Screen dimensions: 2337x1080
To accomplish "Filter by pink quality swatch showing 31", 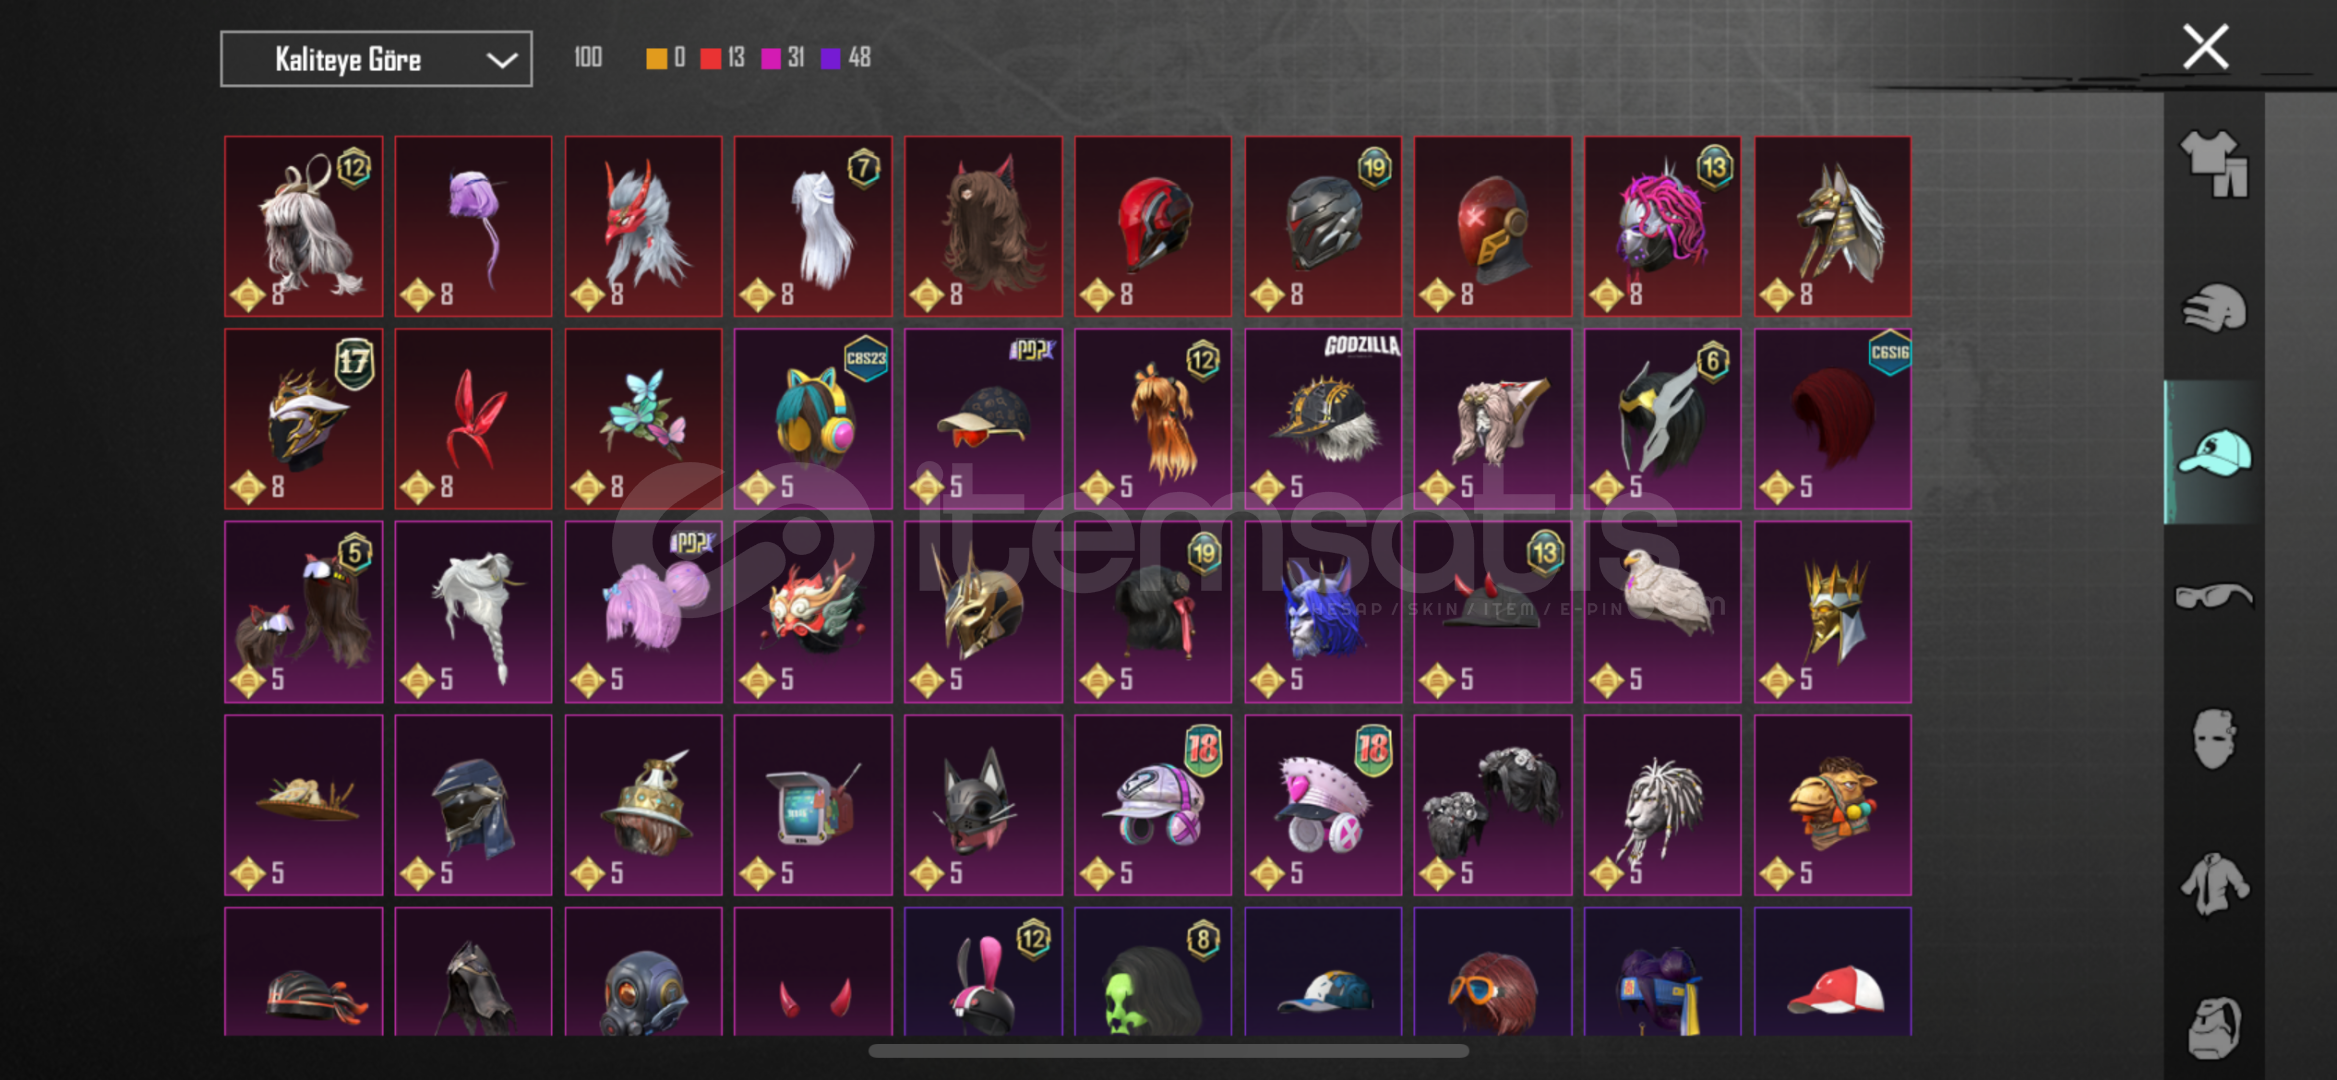I will [x=770, y=58].
